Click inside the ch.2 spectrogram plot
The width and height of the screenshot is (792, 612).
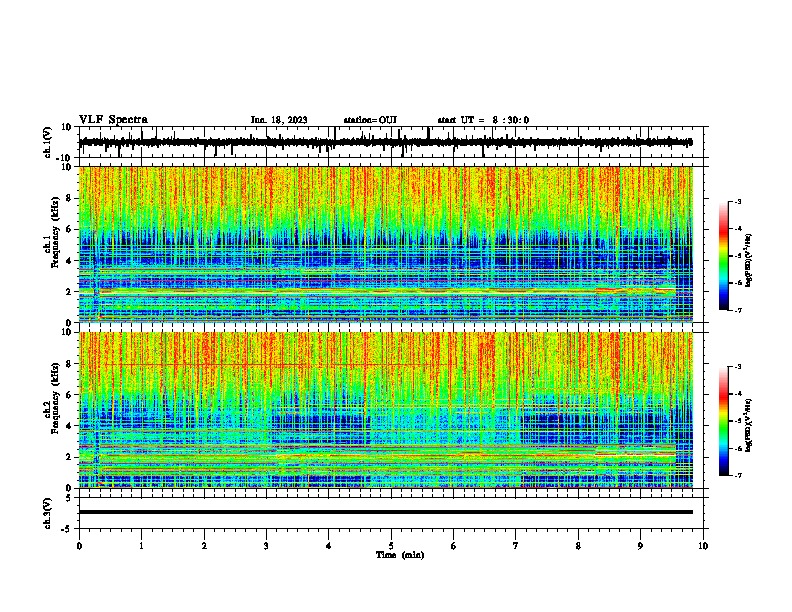click(x=386, y=410)
